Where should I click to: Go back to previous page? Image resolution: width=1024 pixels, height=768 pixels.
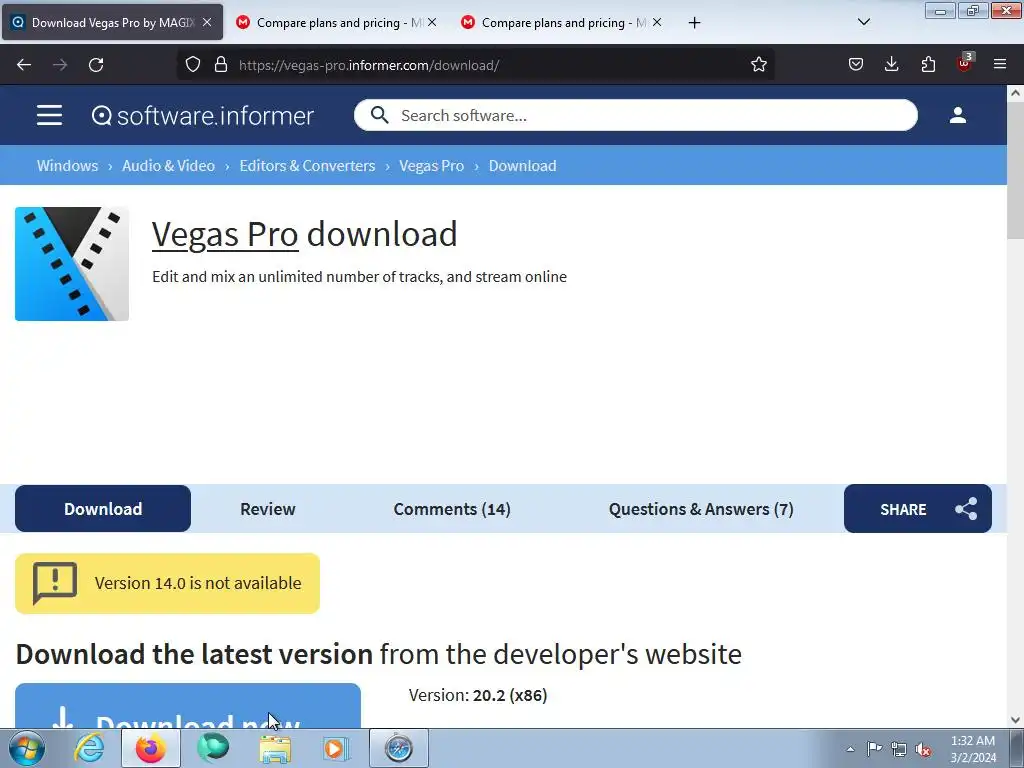point(24,65)
